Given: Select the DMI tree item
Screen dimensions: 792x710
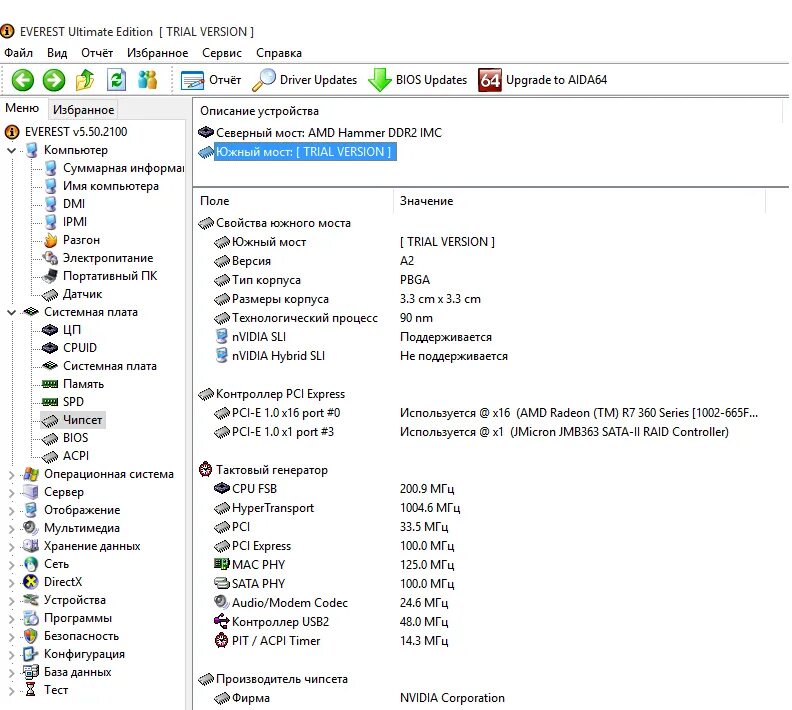Looking at the screenshot, I should tap(74, 204).
